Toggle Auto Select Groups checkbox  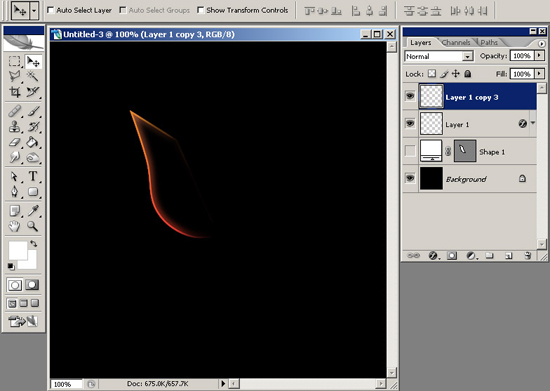(123, 10)
